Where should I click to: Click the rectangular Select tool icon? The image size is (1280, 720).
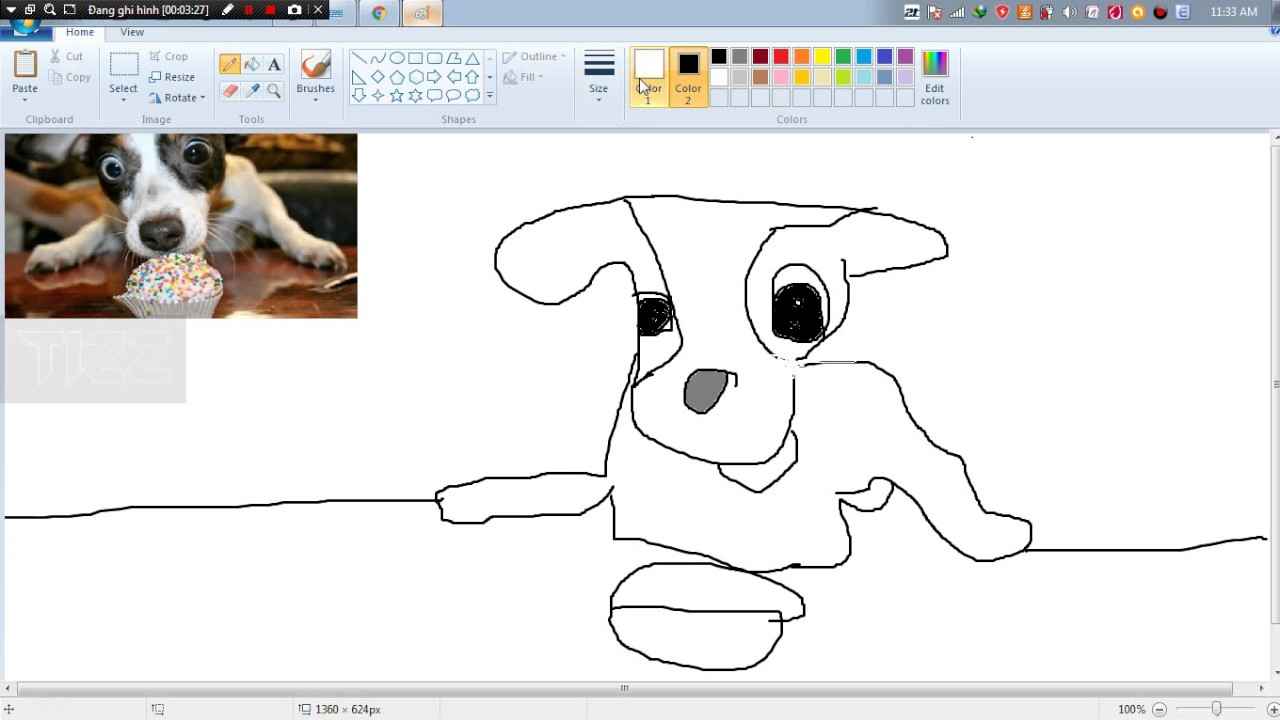(x=124, y=65)
